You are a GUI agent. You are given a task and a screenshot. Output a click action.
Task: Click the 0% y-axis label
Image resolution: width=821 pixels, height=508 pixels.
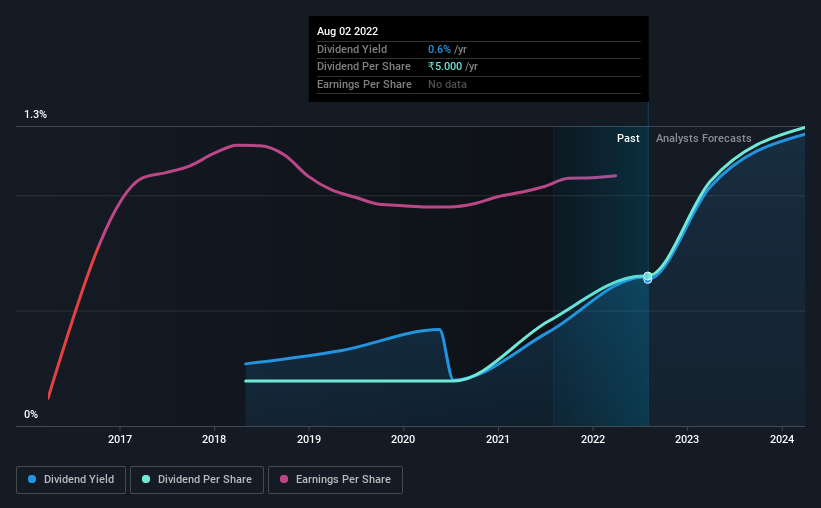[x=31, y=414]
